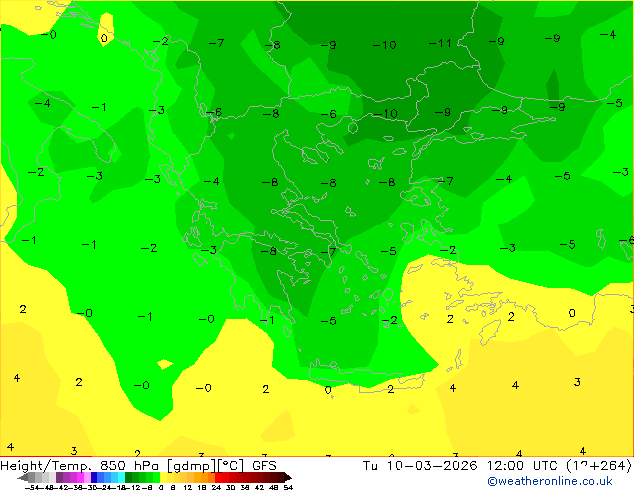The width and height of the screenshot is (634, 490).
Task: Click the gray left arrow of color legend
Action: click(23, 478)
